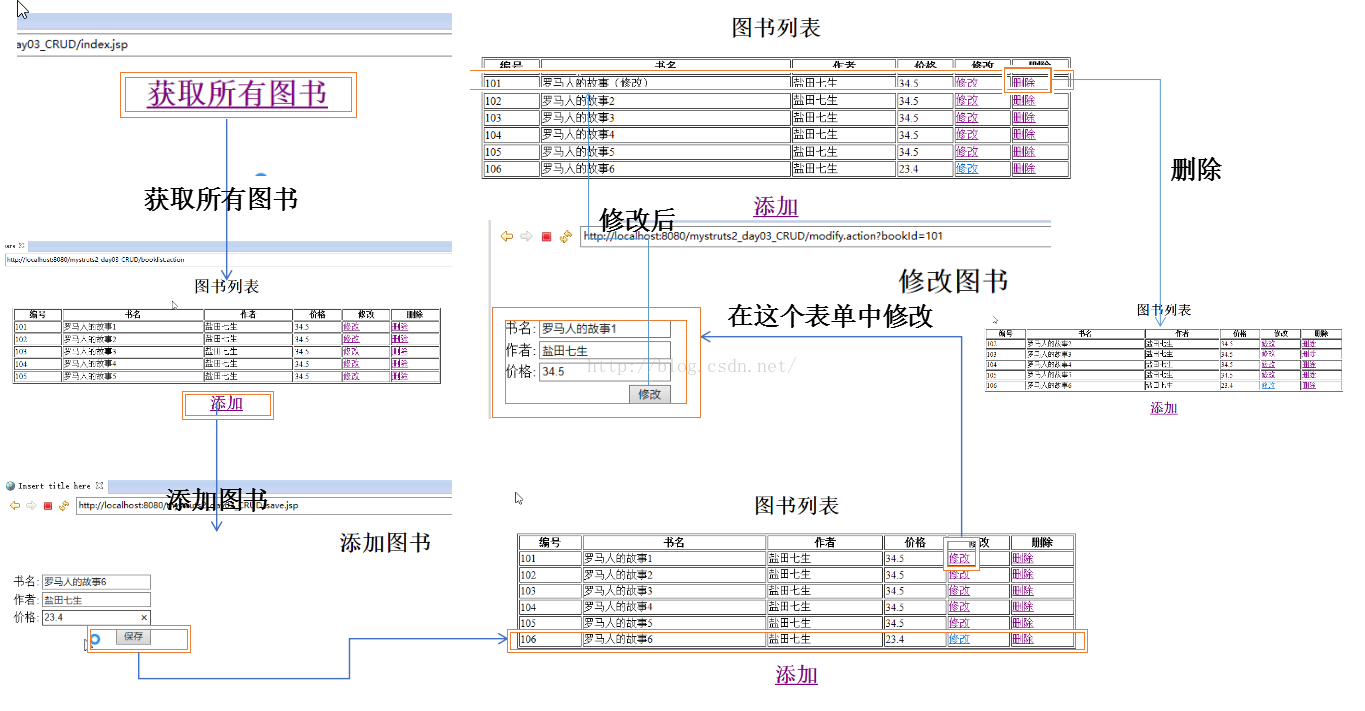
Task: Go forward in the modify.action browser toolbar
Action: click(x=526, y=236)
